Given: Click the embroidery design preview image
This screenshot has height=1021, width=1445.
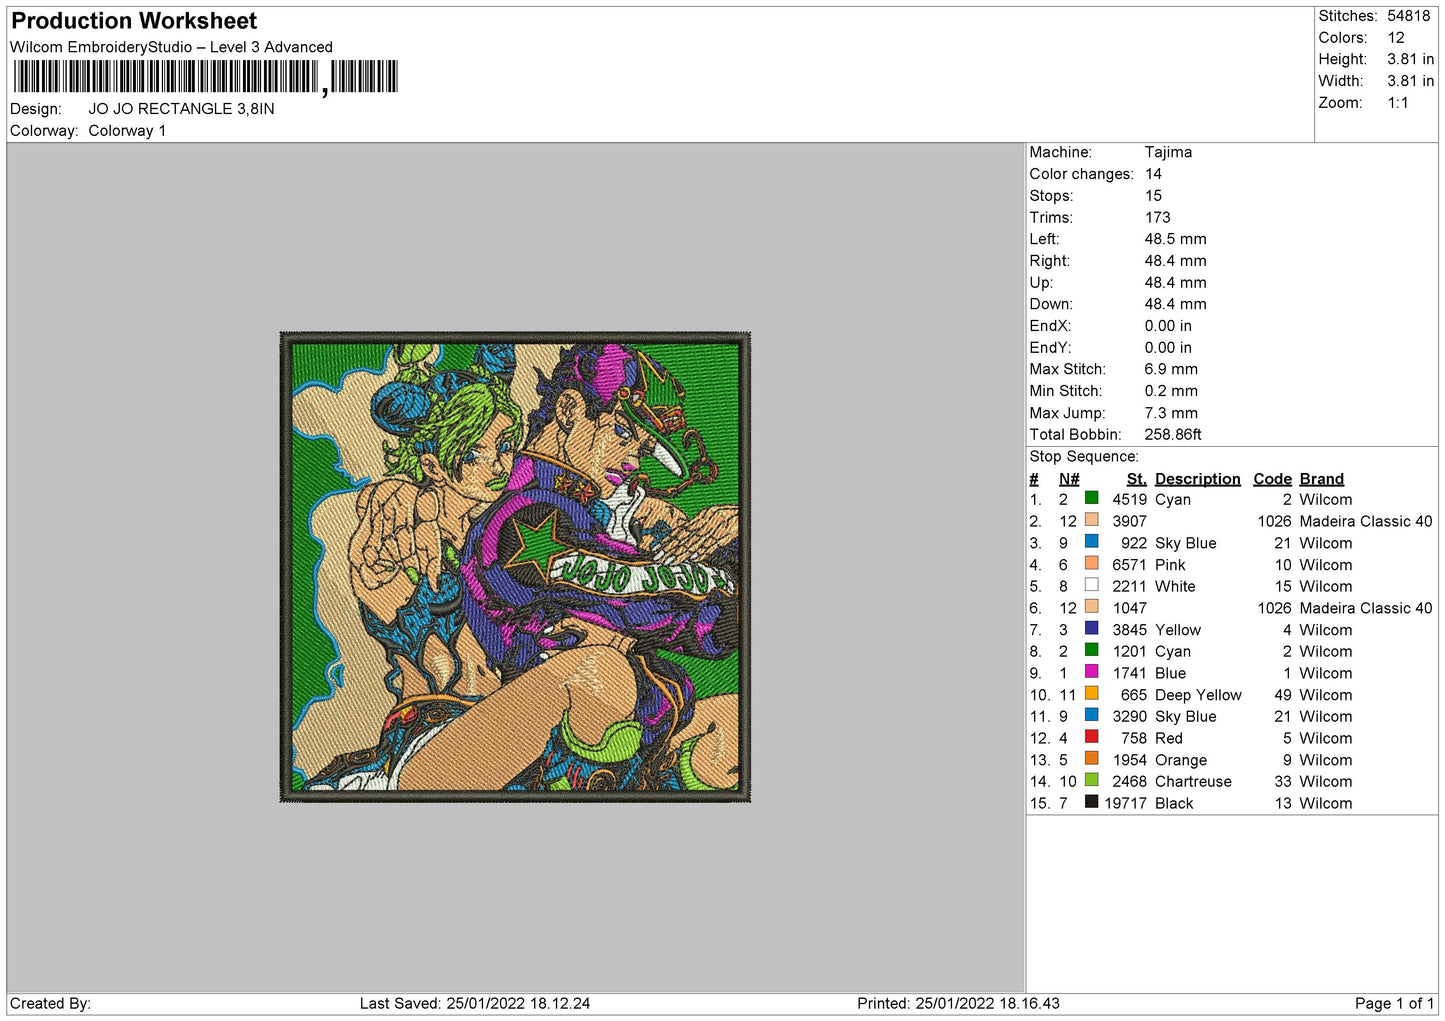Looking at the screenshot, I should pos(515,567).
